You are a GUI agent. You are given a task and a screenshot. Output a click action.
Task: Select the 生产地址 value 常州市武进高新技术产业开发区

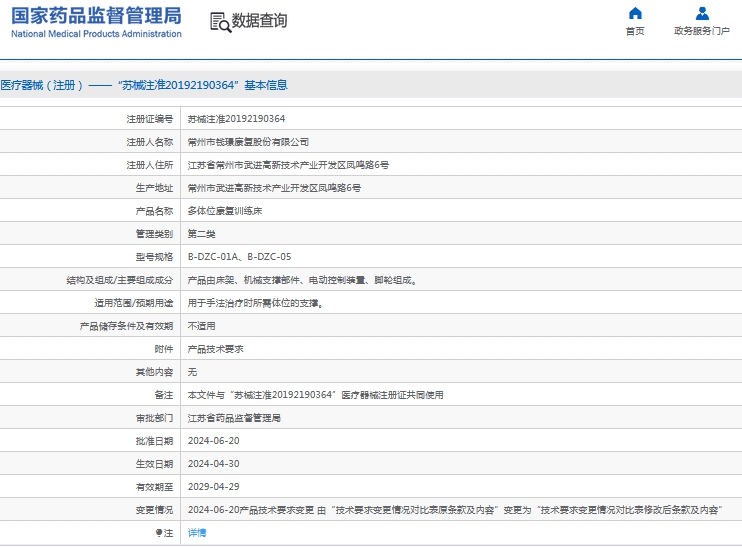[274, 188]
